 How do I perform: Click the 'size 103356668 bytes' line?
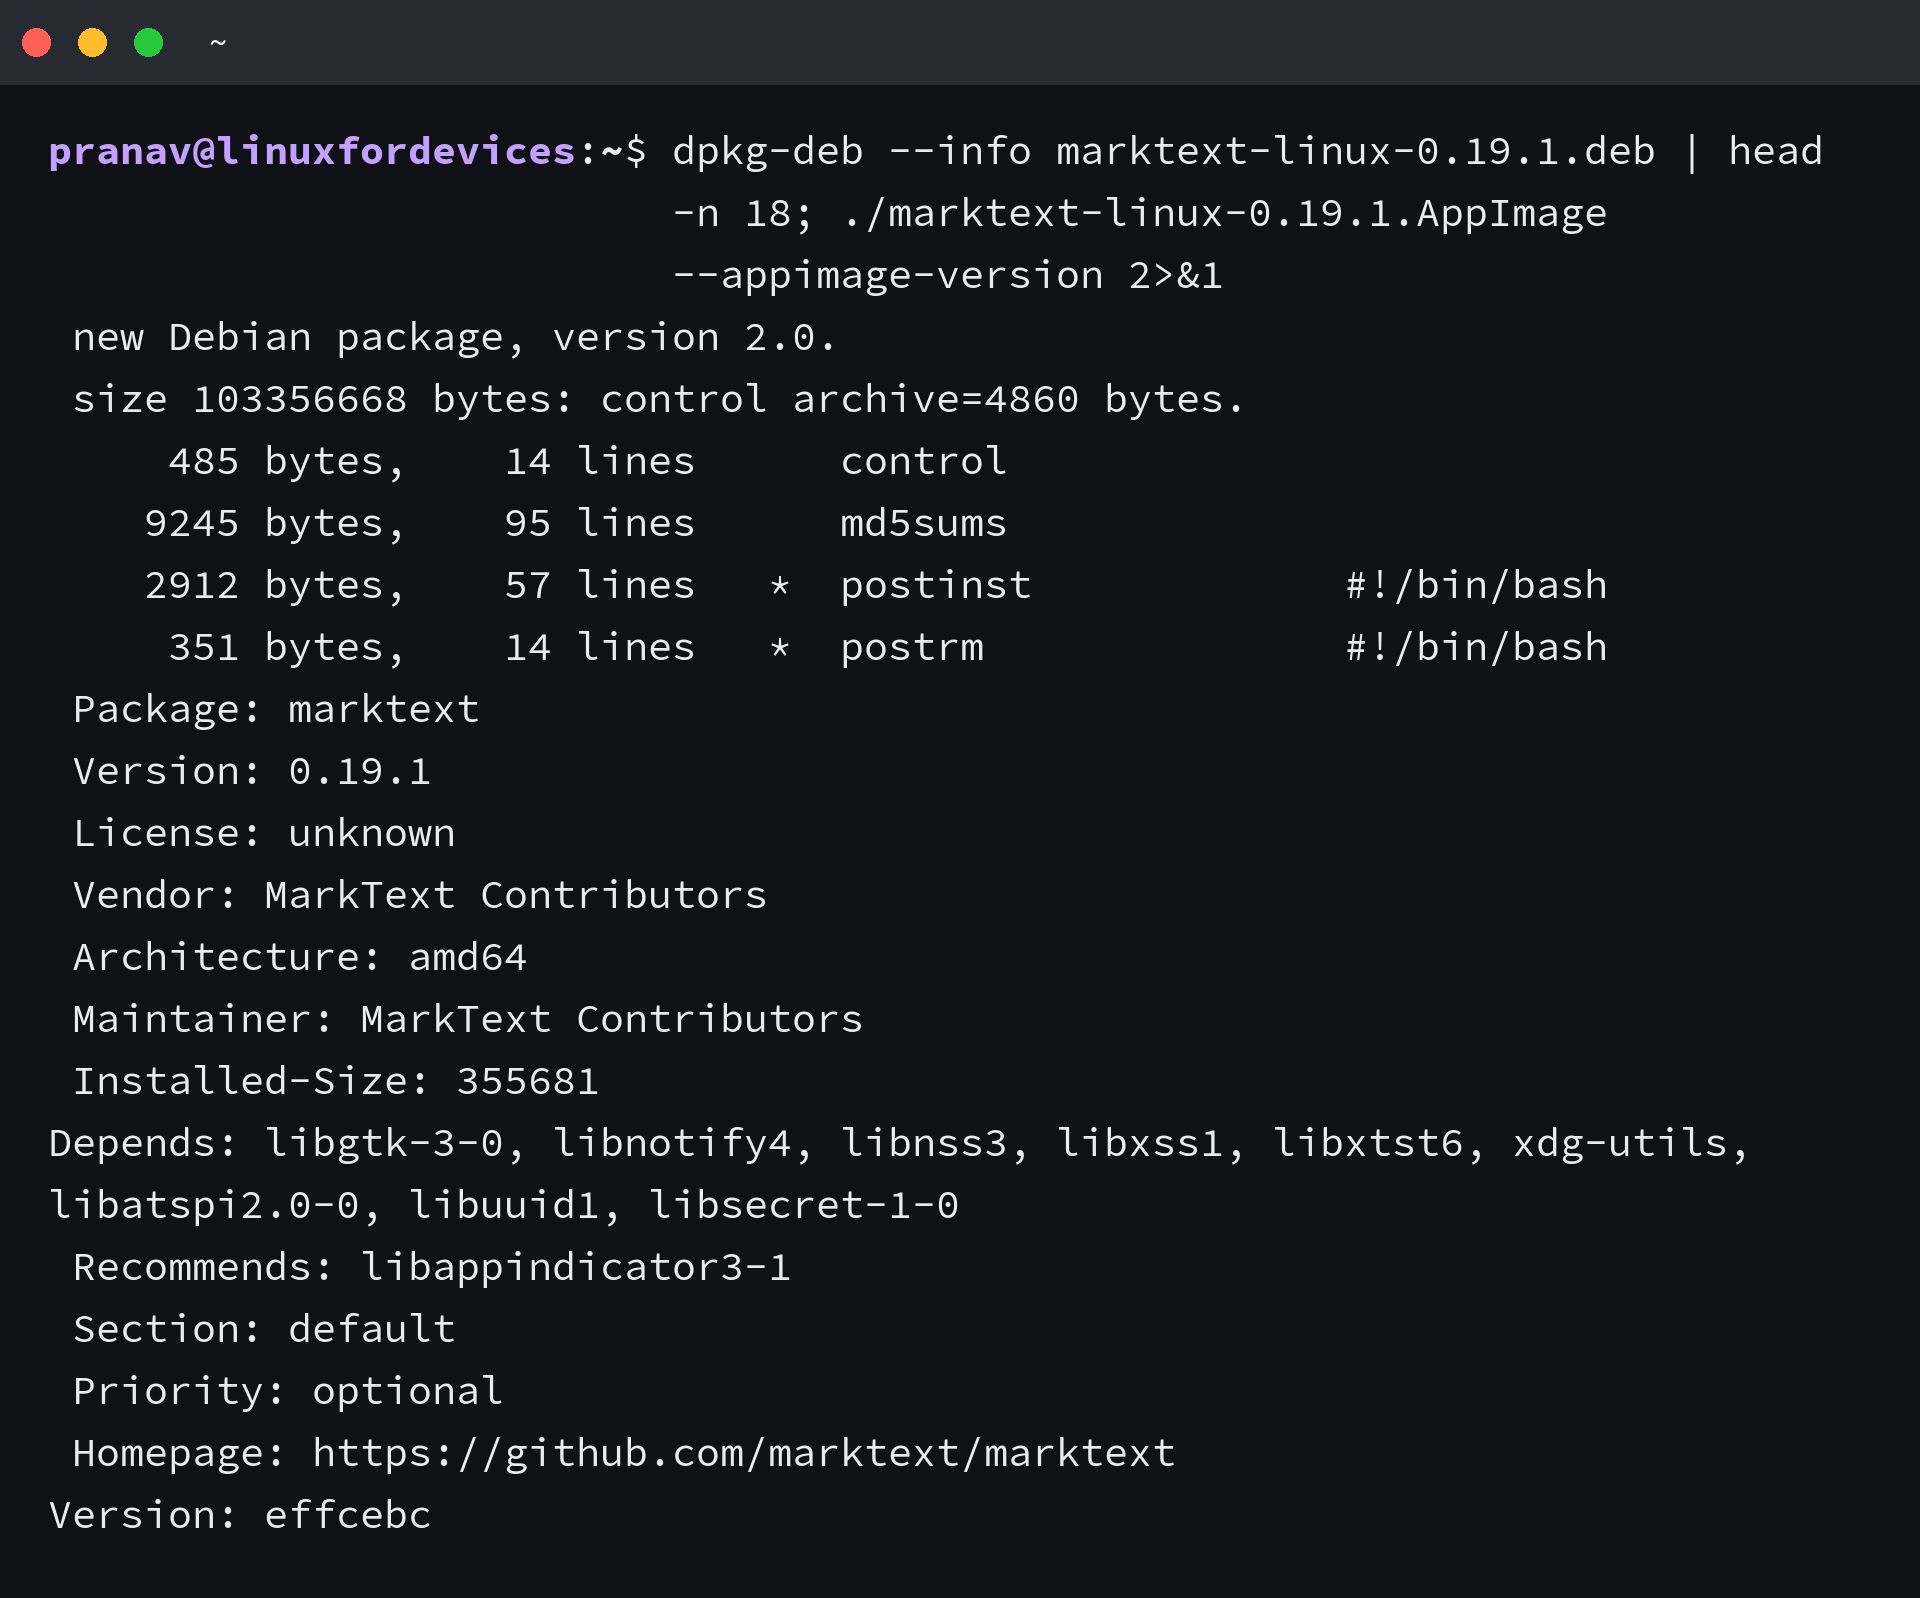659,400
